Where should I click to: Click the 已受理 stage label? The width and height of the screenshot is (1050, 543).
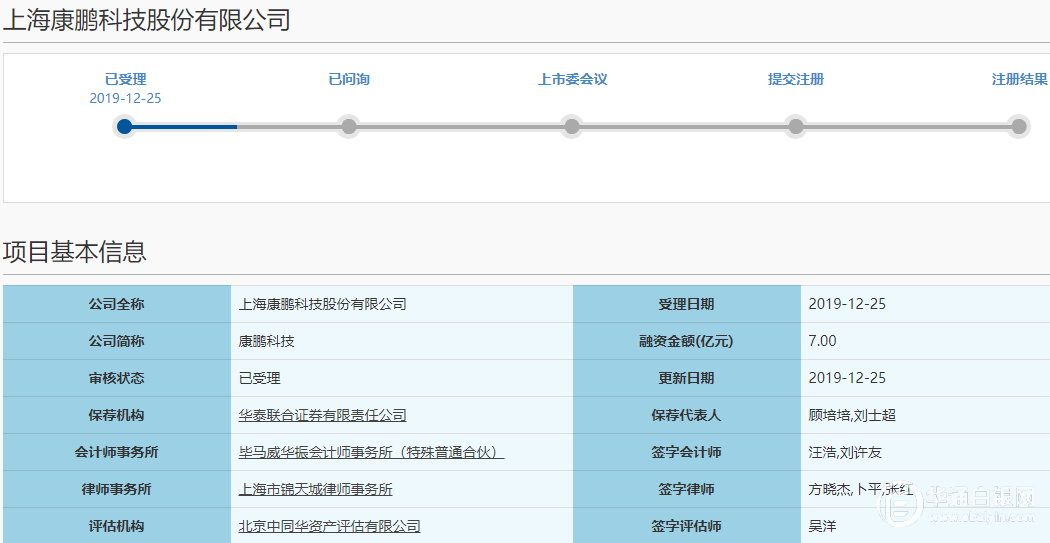click(x=125, y=79)
